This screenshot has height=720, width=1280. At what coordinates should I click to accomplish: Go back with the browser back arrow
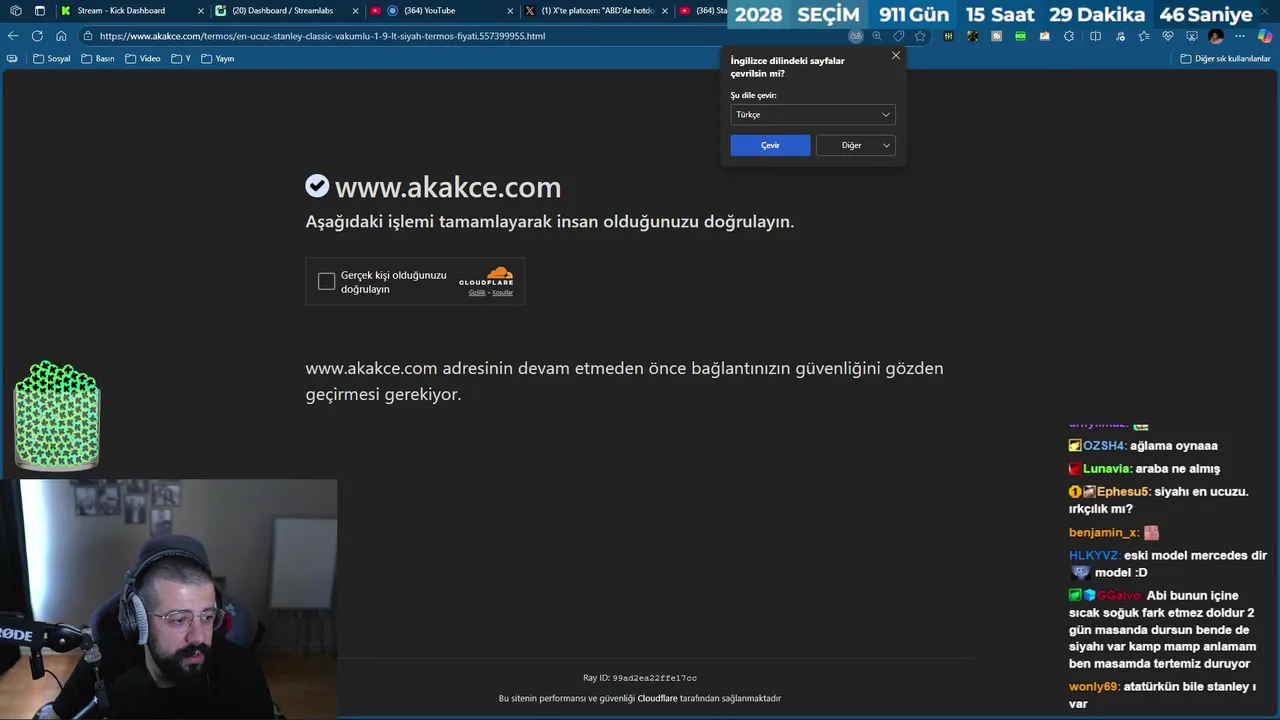[x=13, y=36]
